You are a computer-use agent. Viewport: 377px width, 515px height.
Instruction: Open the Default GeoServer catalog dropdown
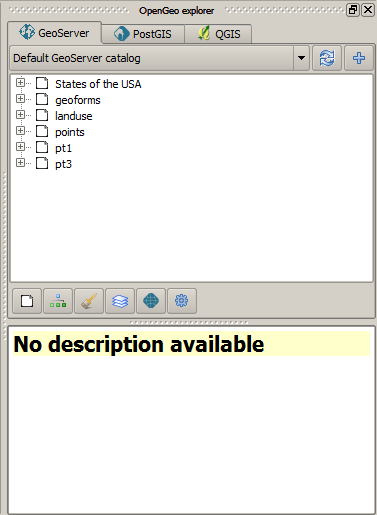[x=301, y=58]
